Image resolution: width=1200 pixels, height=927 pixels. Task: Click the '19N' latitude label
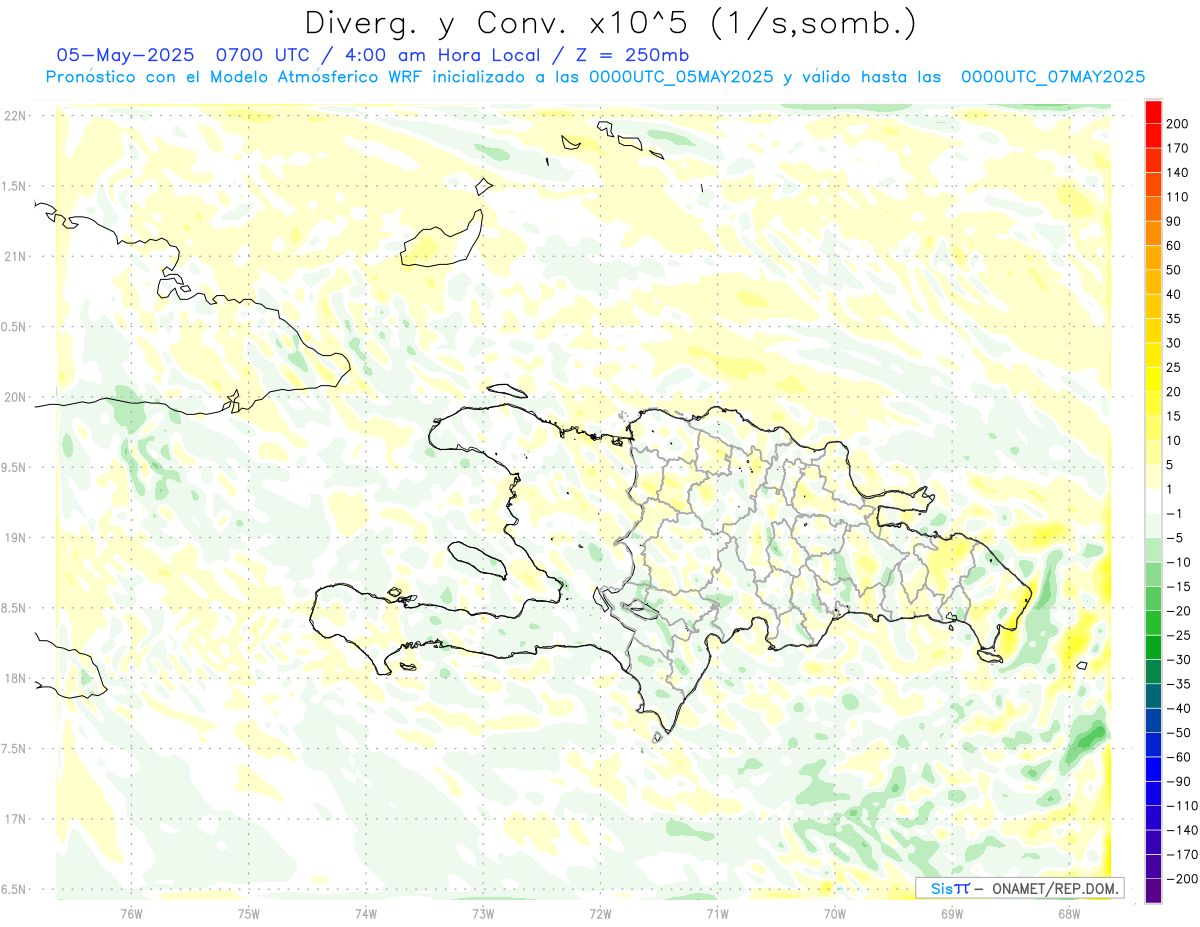point(15,538)
